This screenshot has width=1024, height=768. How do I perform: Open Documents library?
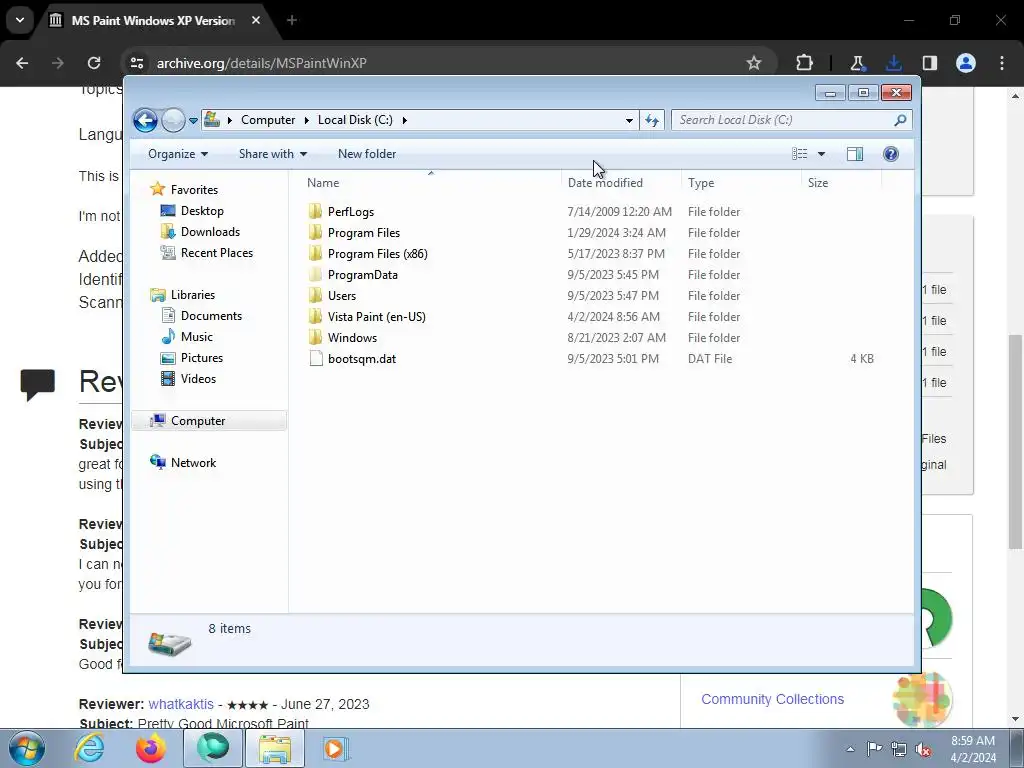[211, 316]
